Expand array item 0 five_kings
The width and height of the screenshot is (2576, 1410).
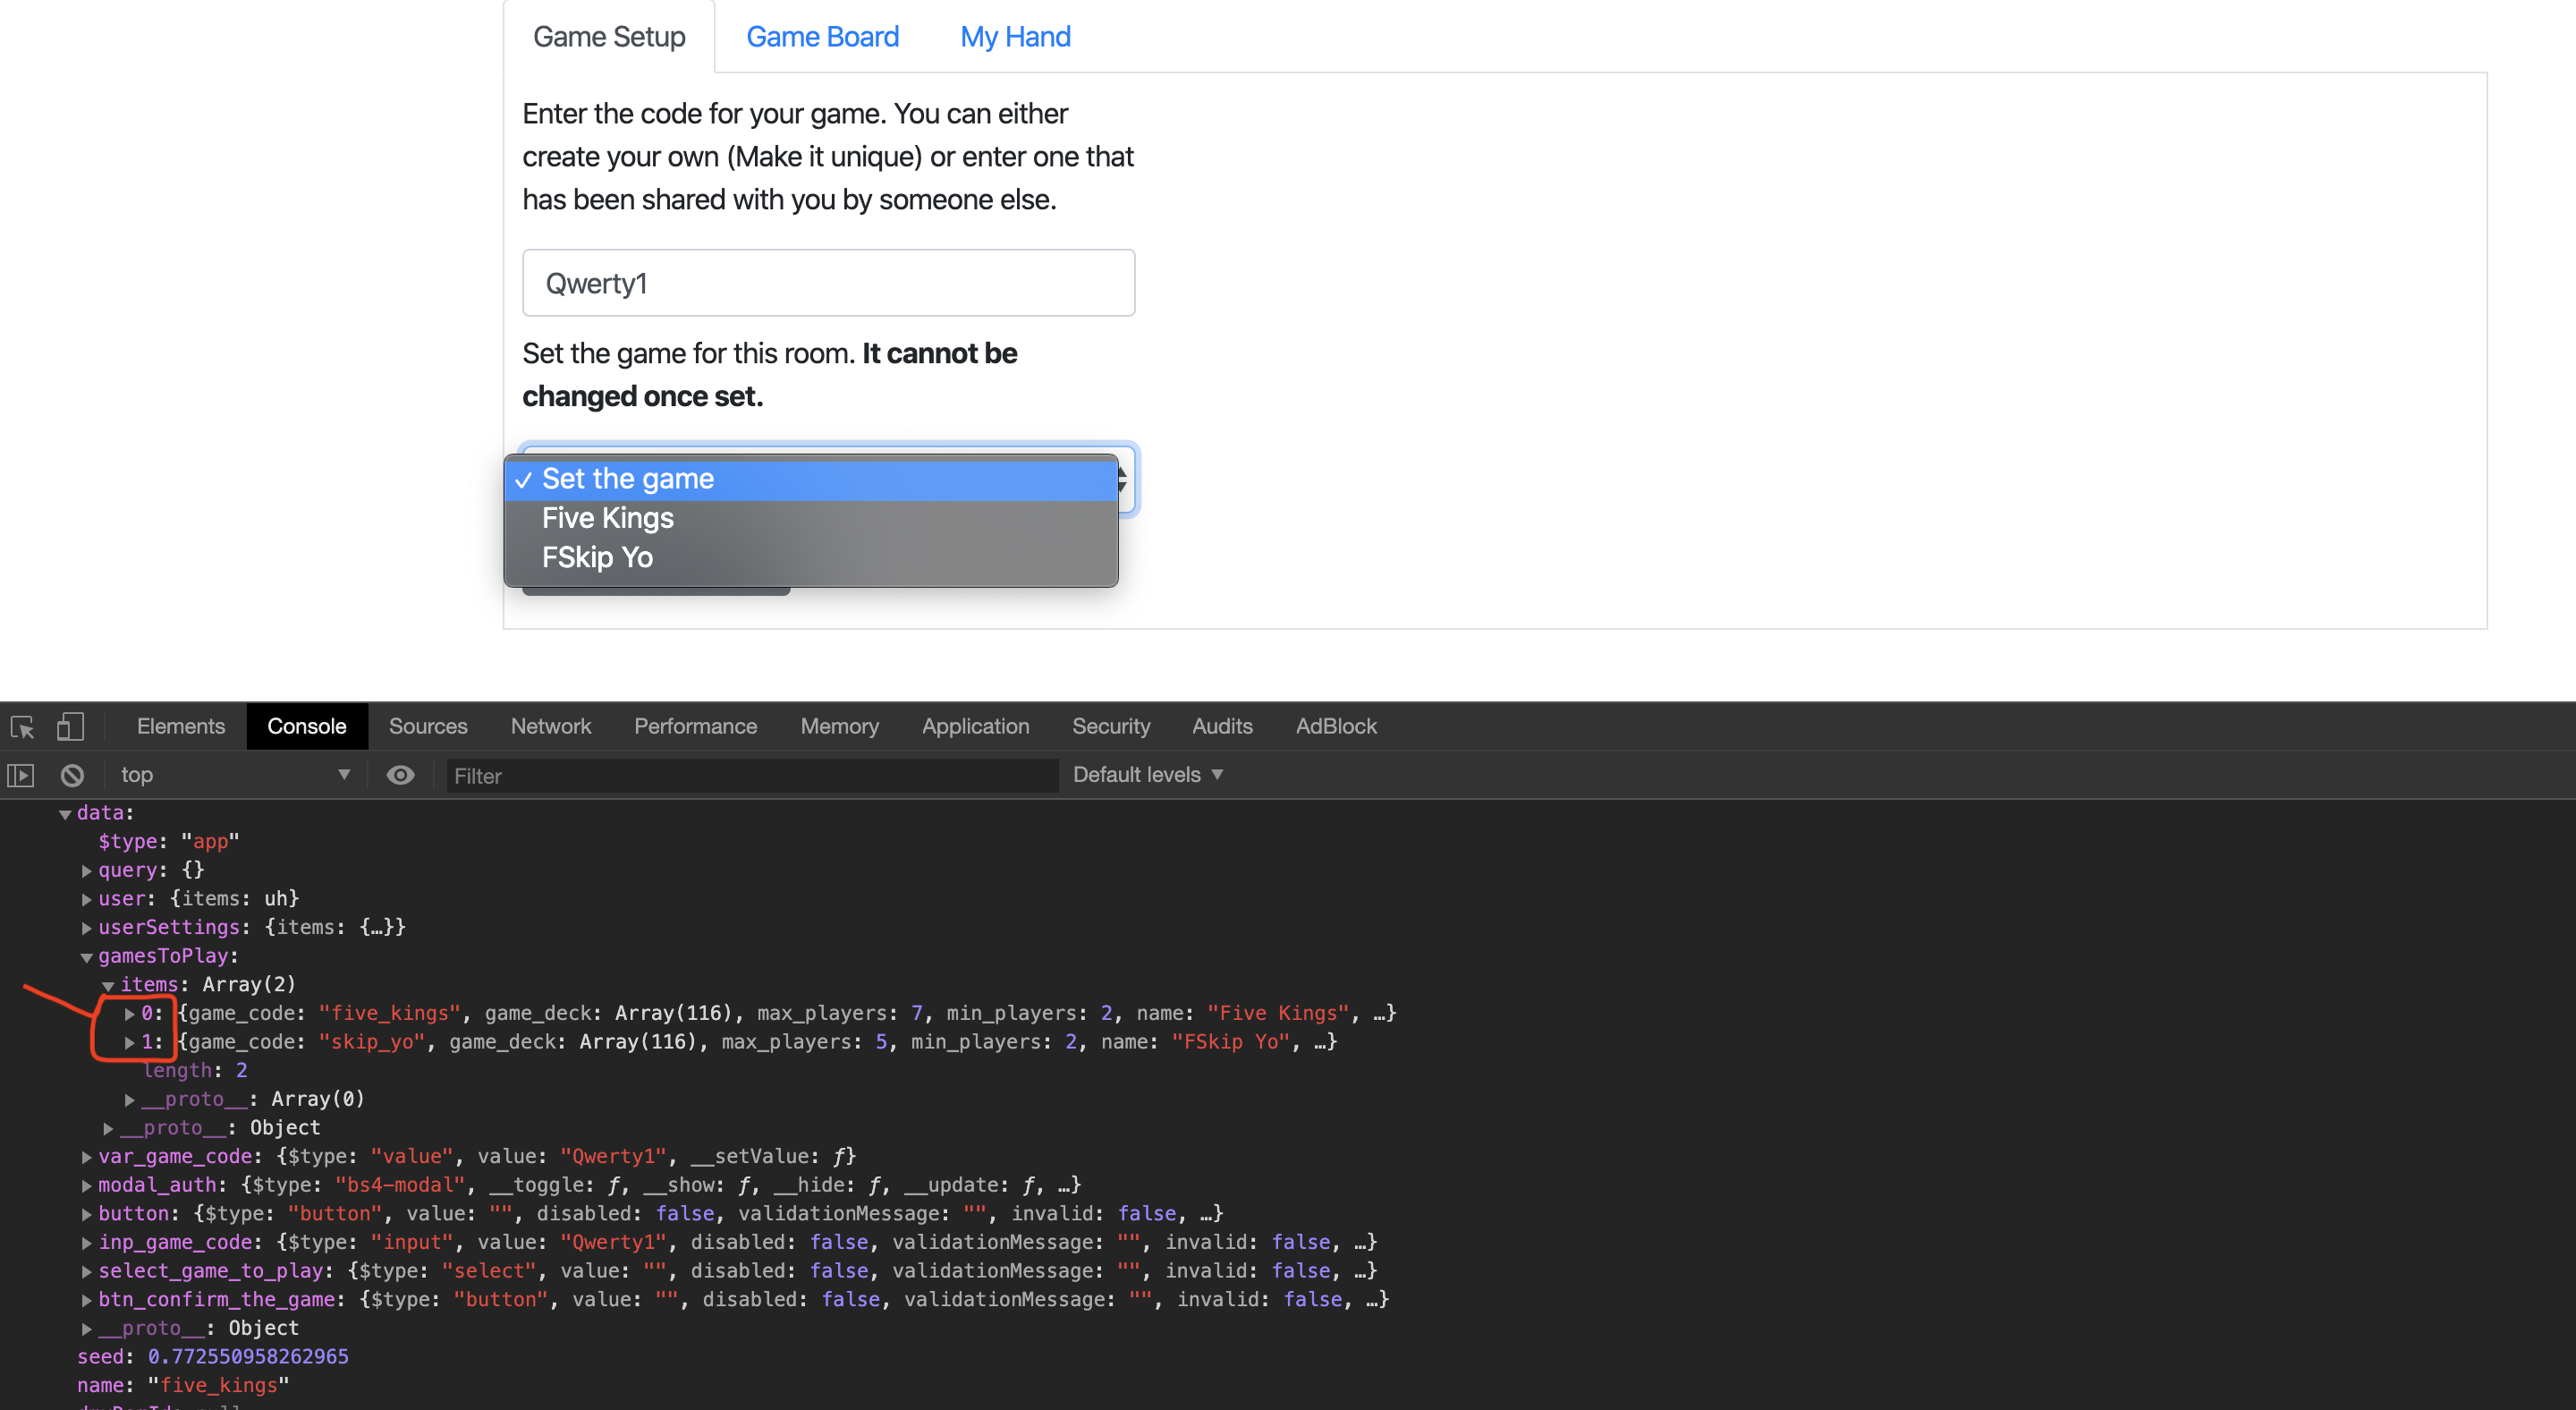click(130, 1014)
